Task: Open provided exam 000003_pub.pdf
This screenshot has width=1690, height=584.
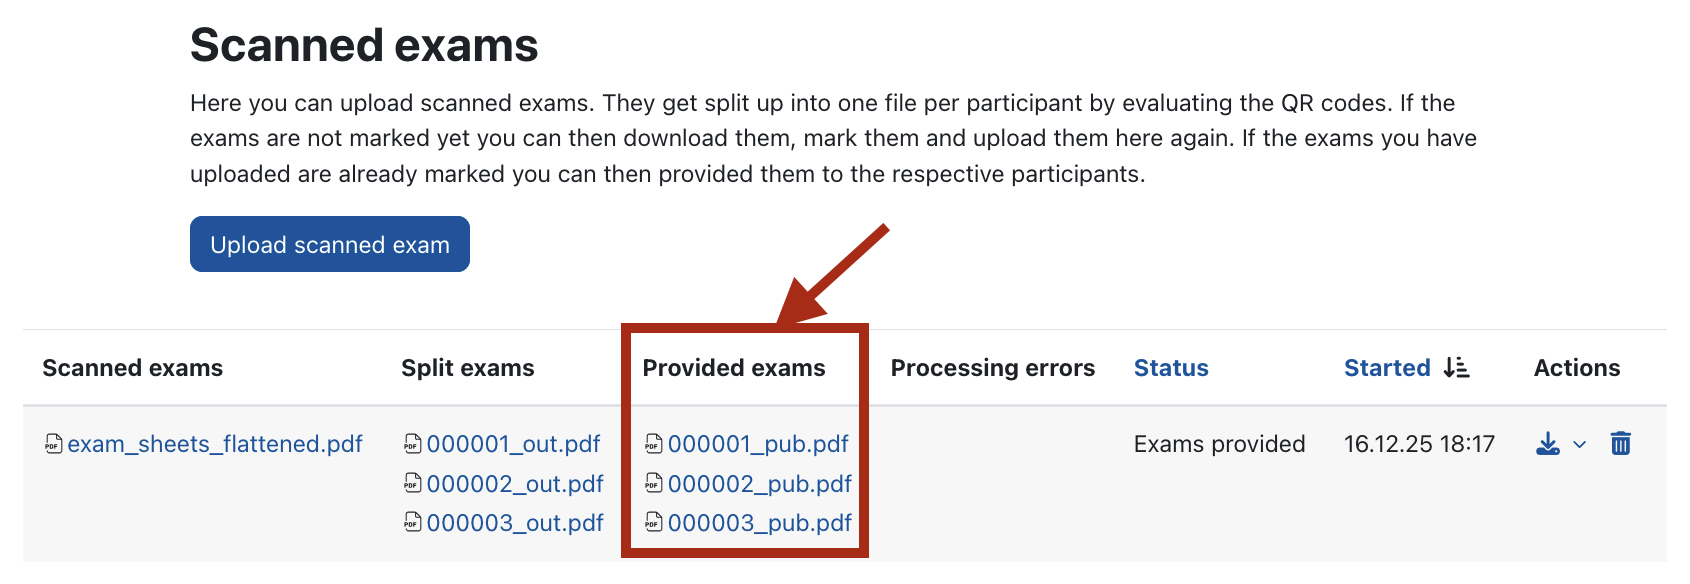Action: (x=760, y=523)
